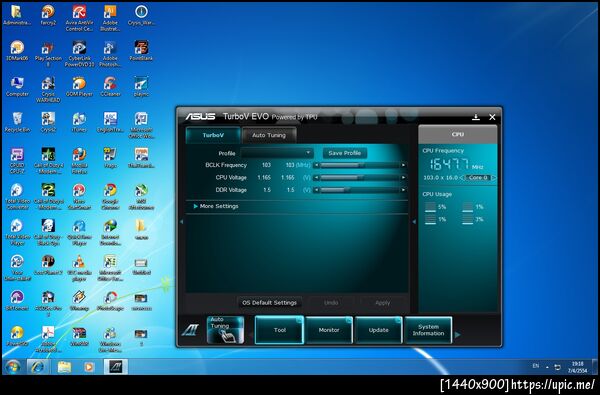Image resolution: width=600 pixels, height=395 pixels.
Task: Expand More Settings section
Action: [216, 206]
